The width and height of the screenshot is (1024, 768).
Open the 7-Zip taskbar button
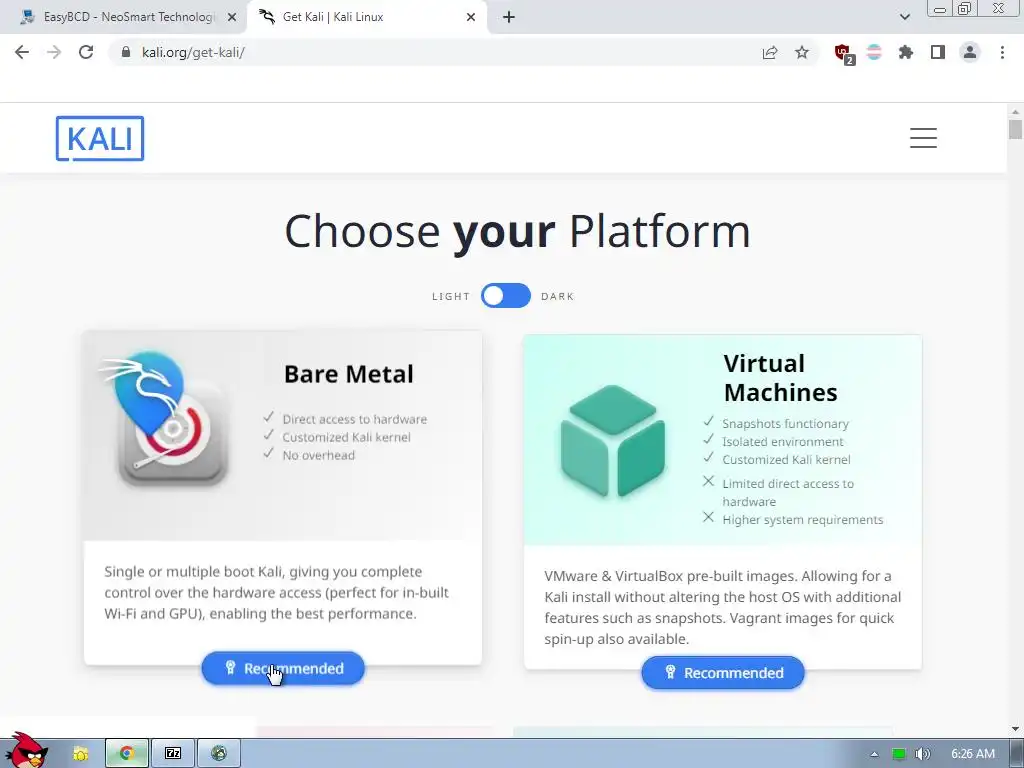(172, 754)
